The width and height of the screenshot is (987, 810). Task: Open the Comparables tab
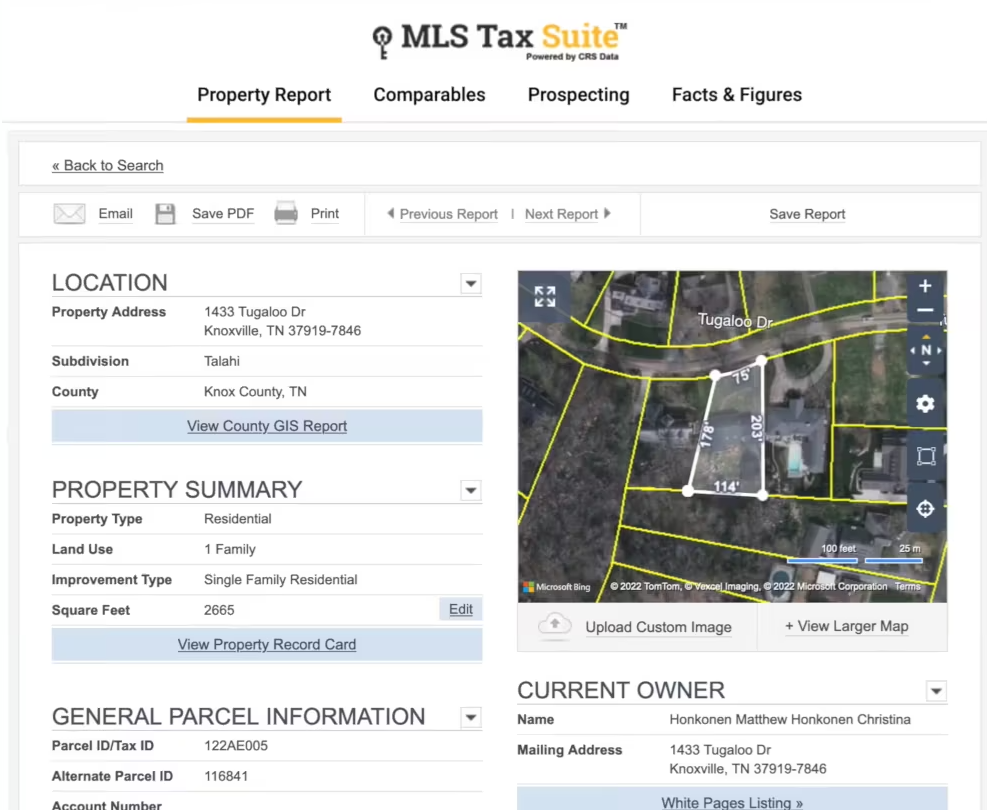click(x=429, y=95)
